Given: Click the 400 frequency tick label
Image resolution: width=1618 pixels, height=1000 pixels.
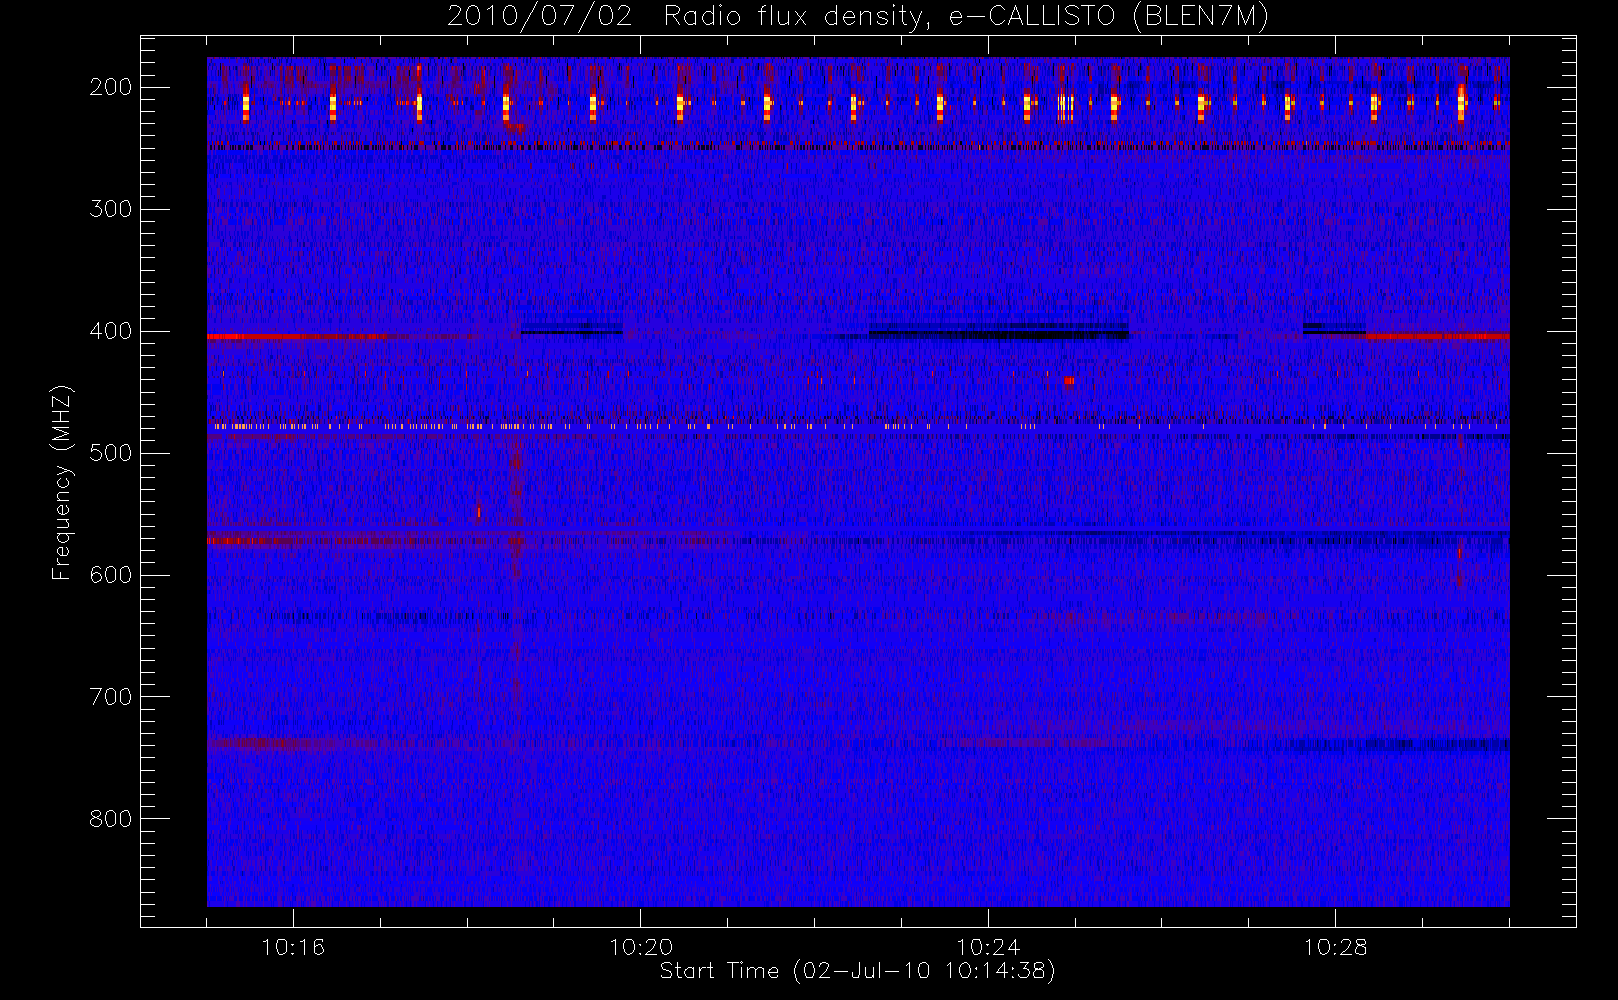Looking at the screenshot, I should point(110,331).
